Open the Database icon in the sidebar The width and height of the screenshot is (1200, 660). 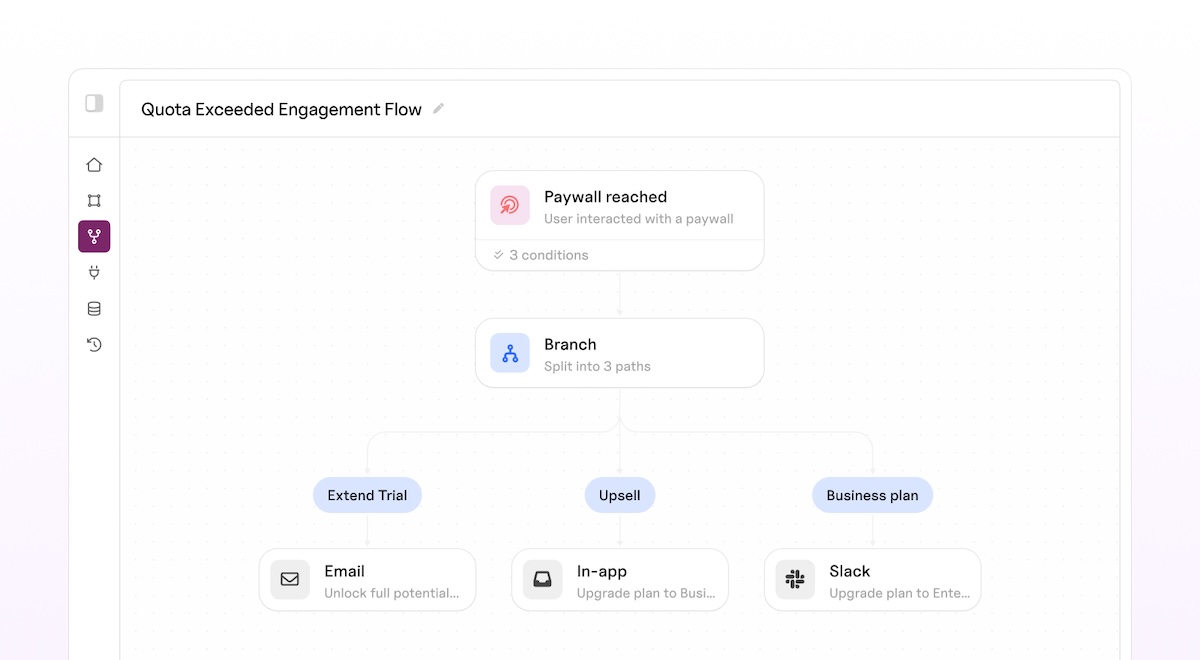pos(94,308)
